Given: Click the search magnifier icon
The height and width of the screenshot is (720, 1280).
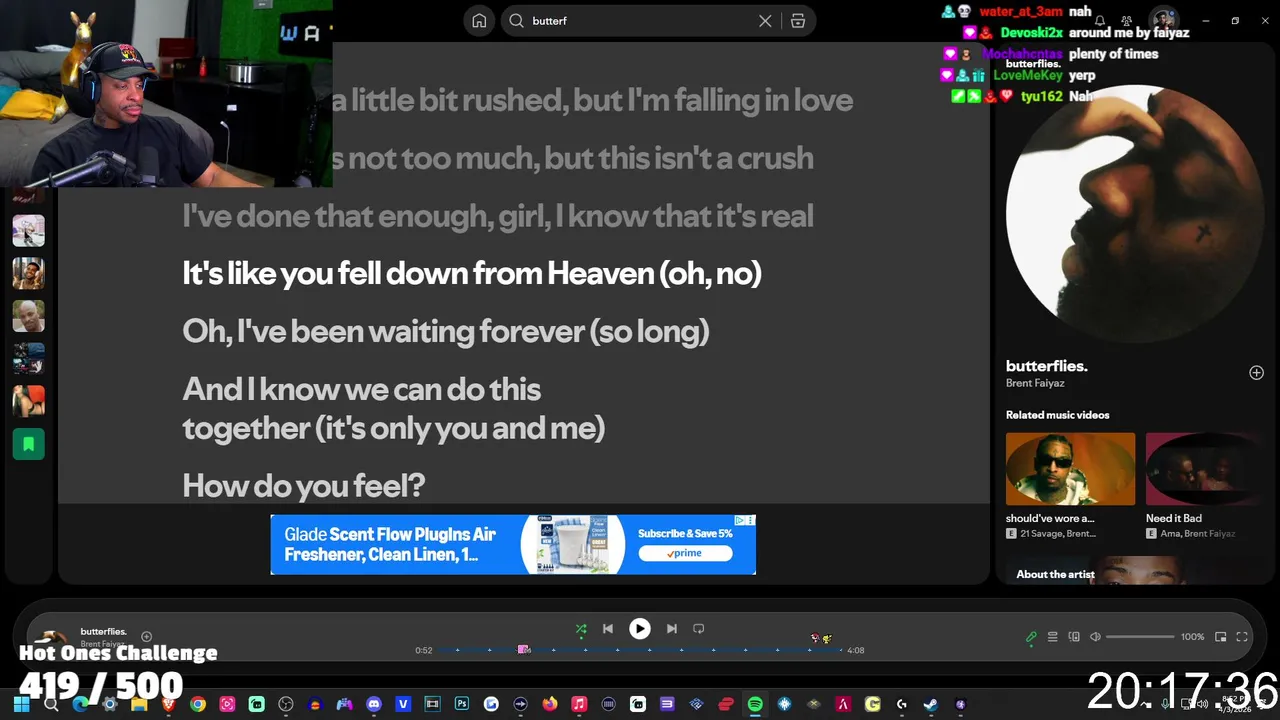Looking at the screenshot, I should click(x=516, y=21).
